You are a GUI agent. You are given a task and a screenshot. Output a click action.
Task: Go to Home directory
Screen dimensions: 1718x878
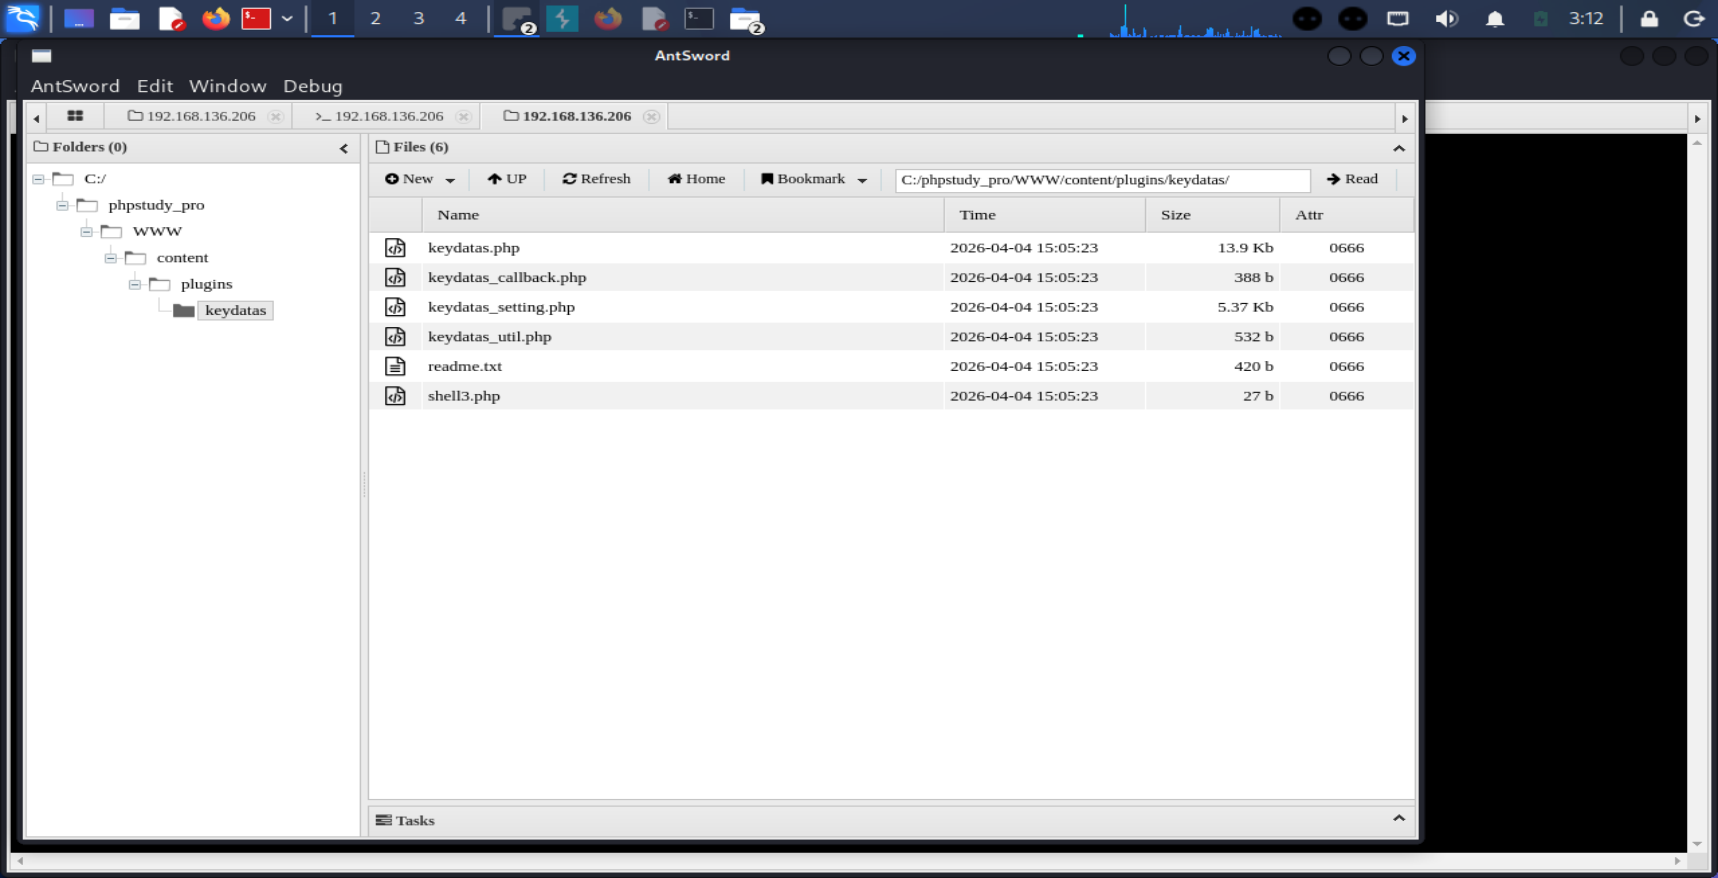click(697, 179)
